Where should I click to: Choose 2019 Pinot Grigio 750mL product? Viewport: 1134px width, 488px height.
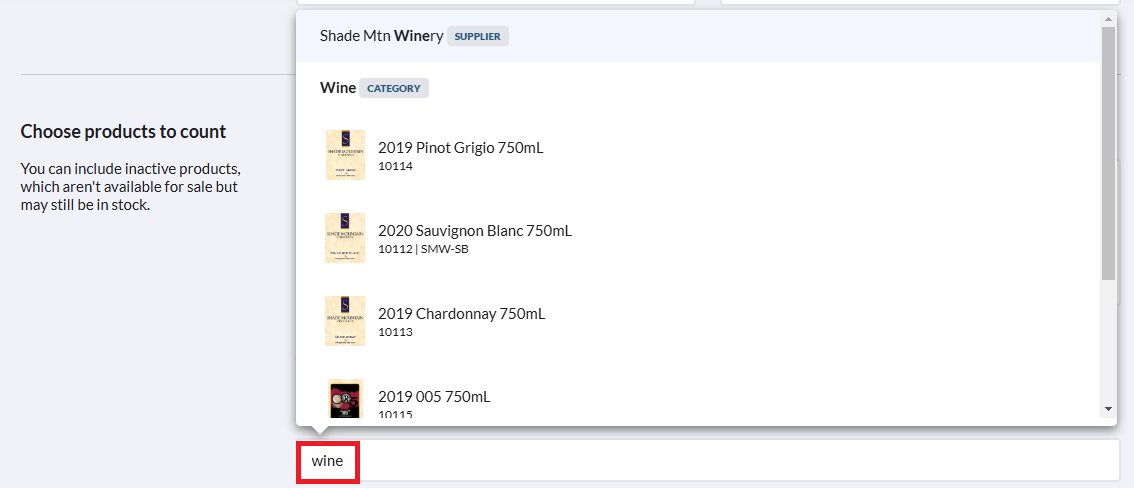click(x=698, y=155)
